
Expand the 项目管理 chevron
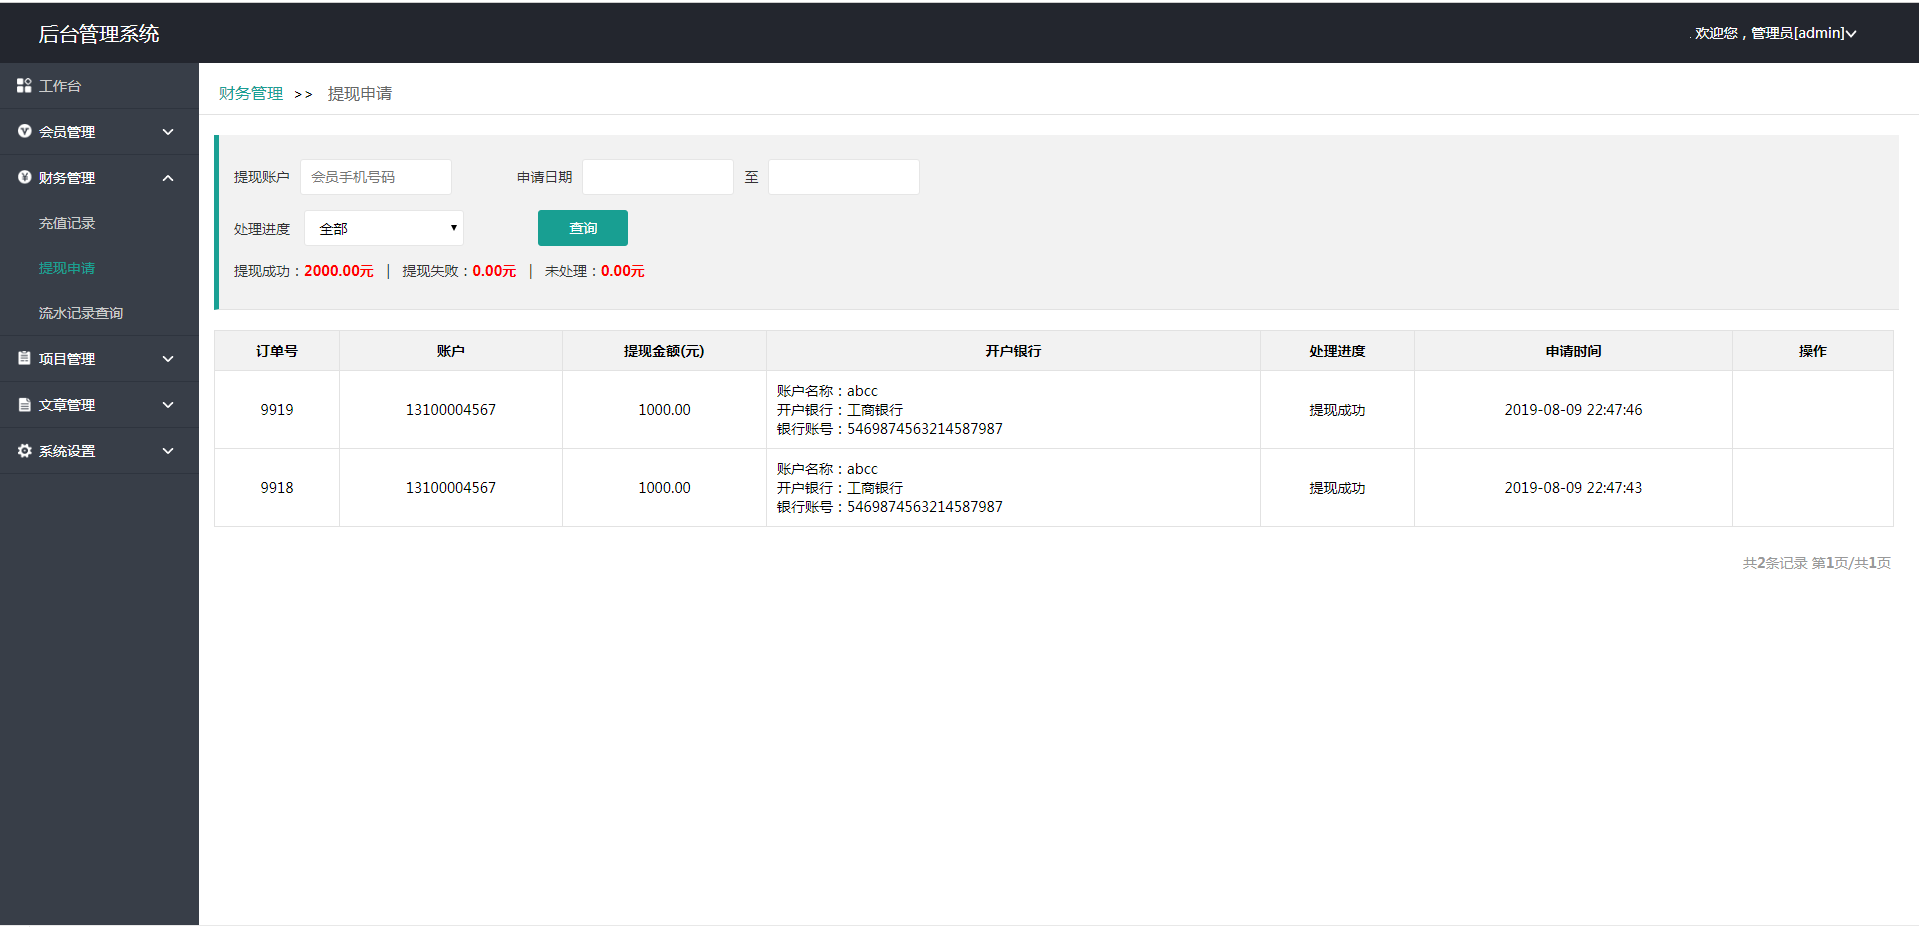point(168,359)
